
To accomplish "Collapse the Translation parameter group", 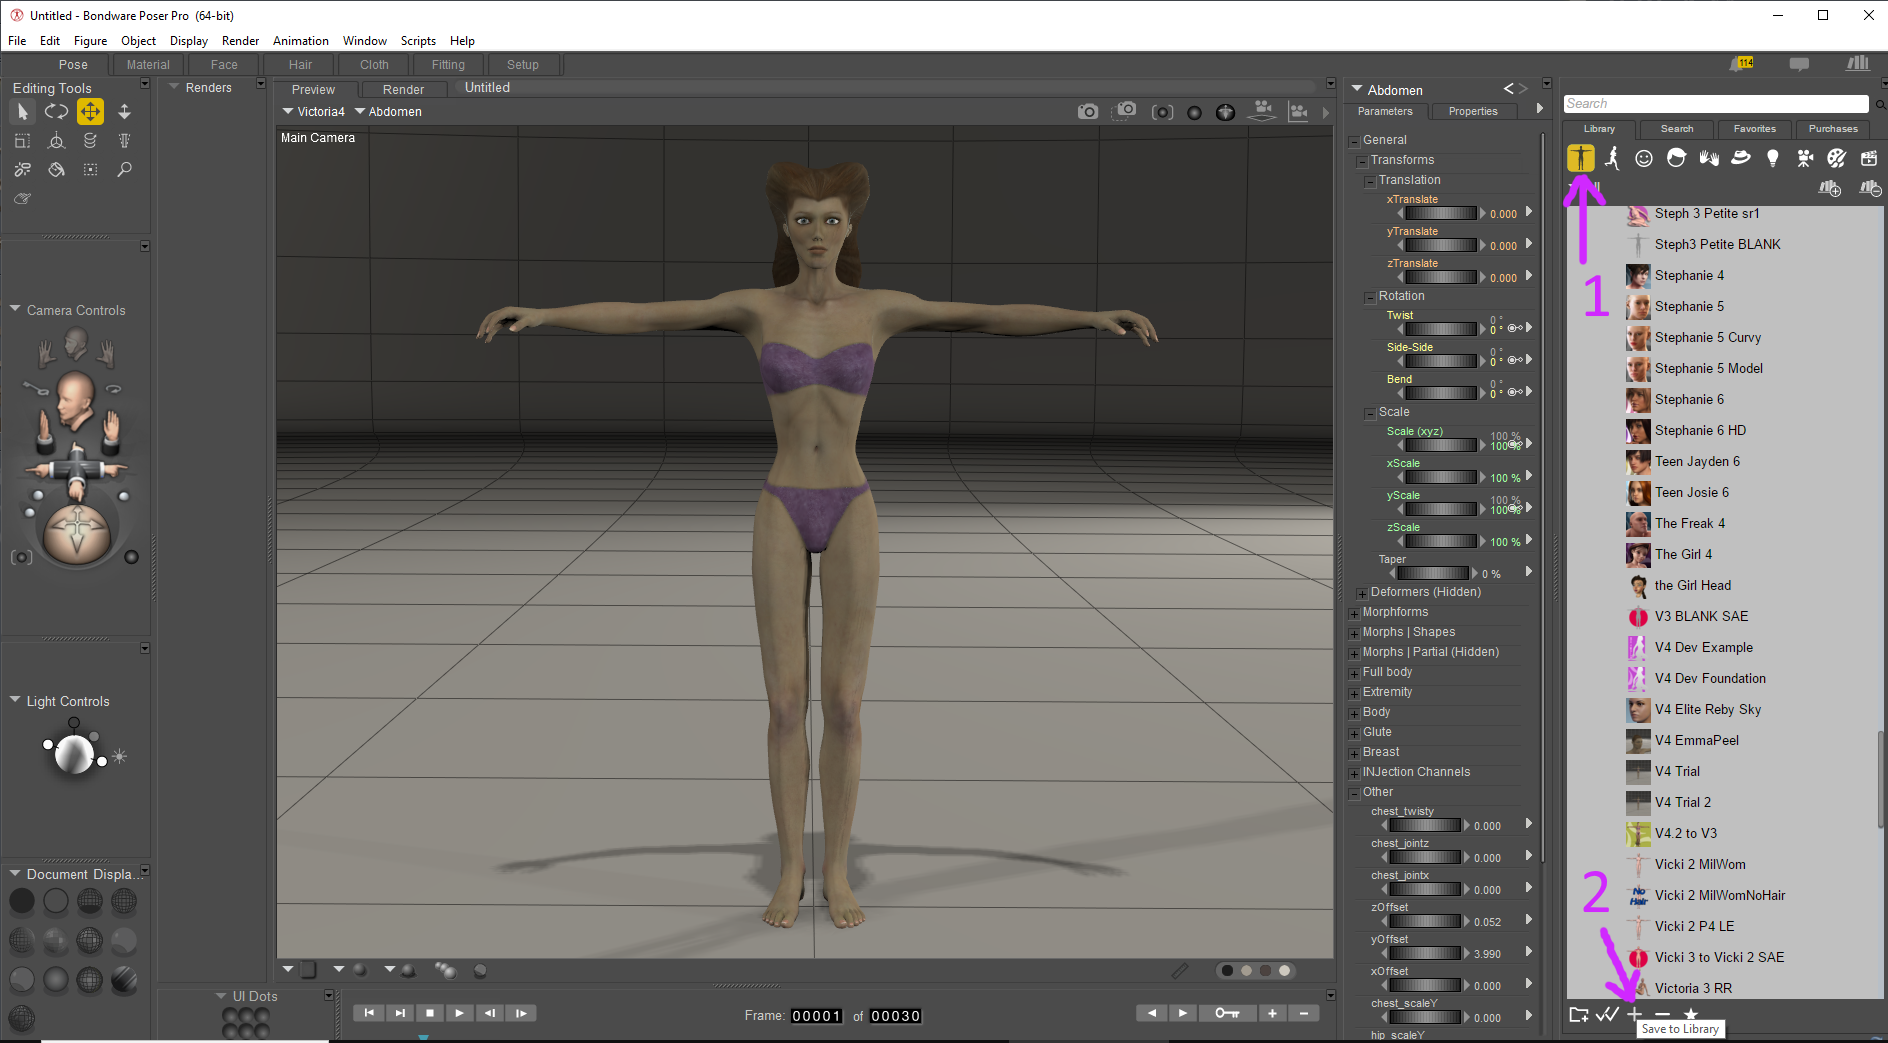I will click(x=1370, y=182).
